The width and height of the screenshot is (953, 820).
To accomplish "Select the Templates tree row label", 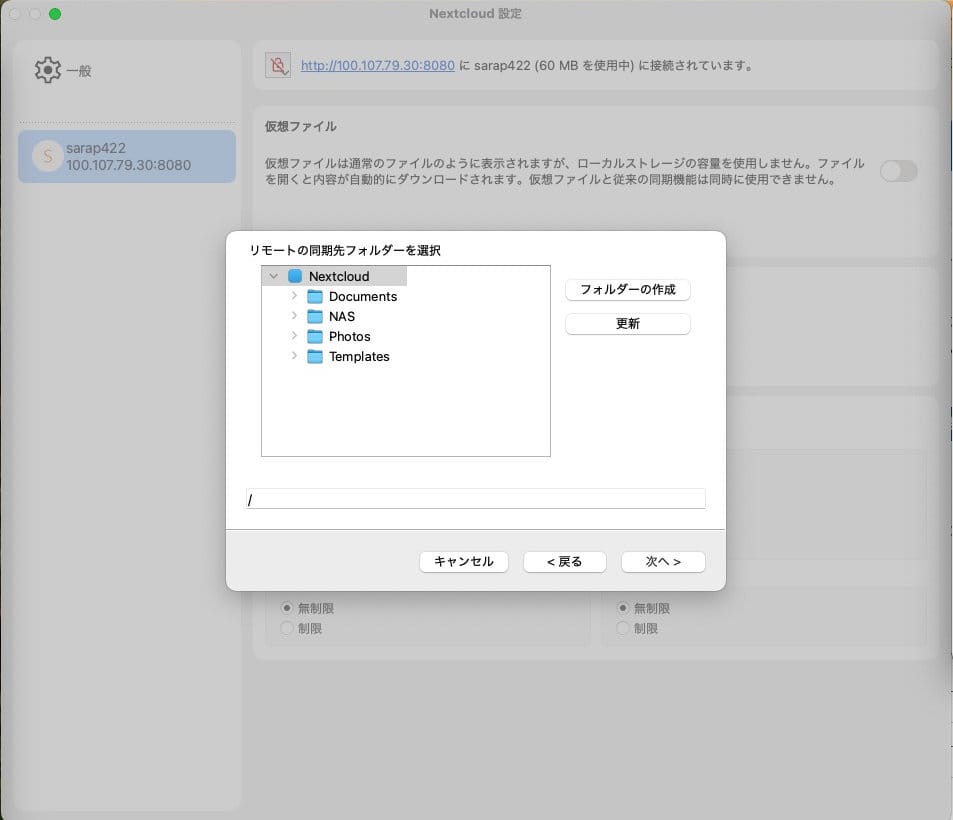I will click(359, 356).
